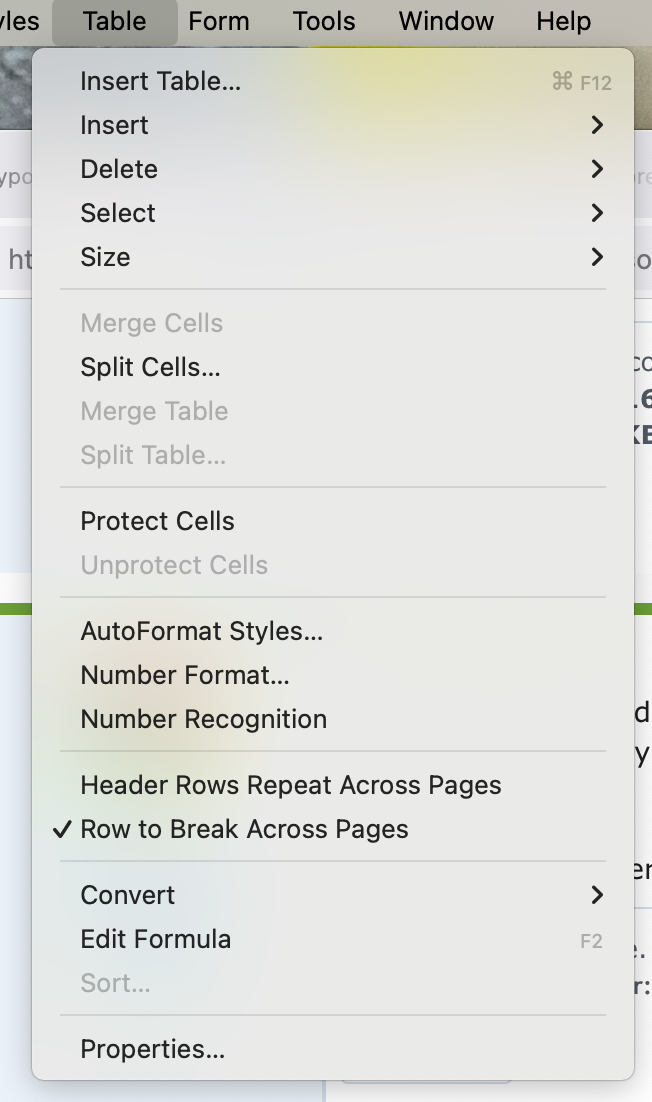Open table Properties dialog
Image resolution: width=652 pixels, height=1102 pixels.
click(x=152, y=1049)
